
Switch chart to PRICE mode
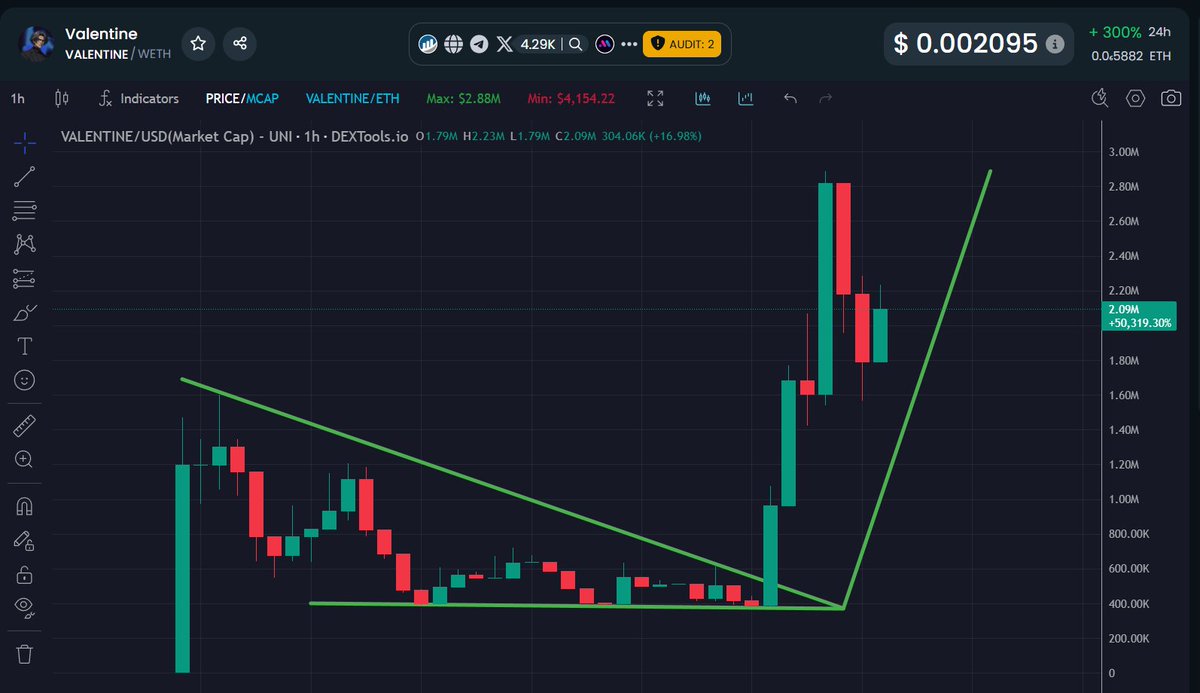(x=222, y=98)
